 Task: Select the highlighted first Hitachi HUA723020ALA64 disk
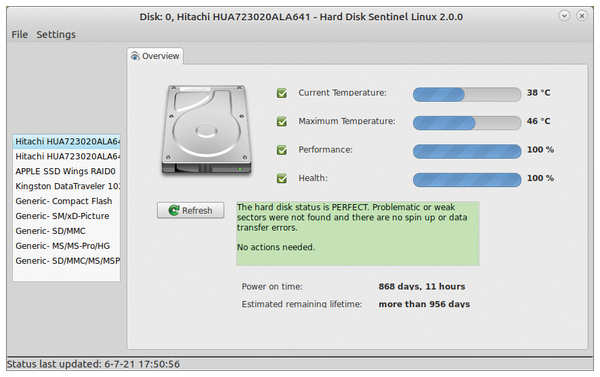tap(67, 142)
